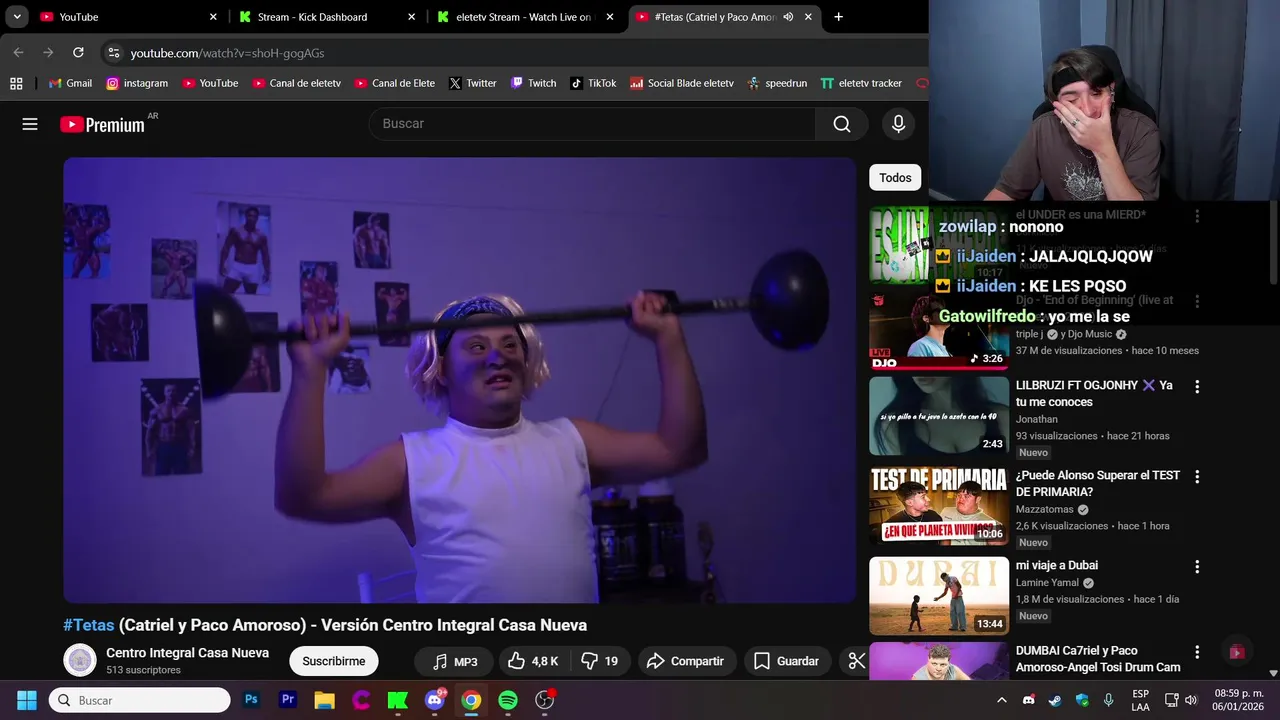Open the Social Blade eletetv bookmark

pyautogui.click(x=682, y=83)
